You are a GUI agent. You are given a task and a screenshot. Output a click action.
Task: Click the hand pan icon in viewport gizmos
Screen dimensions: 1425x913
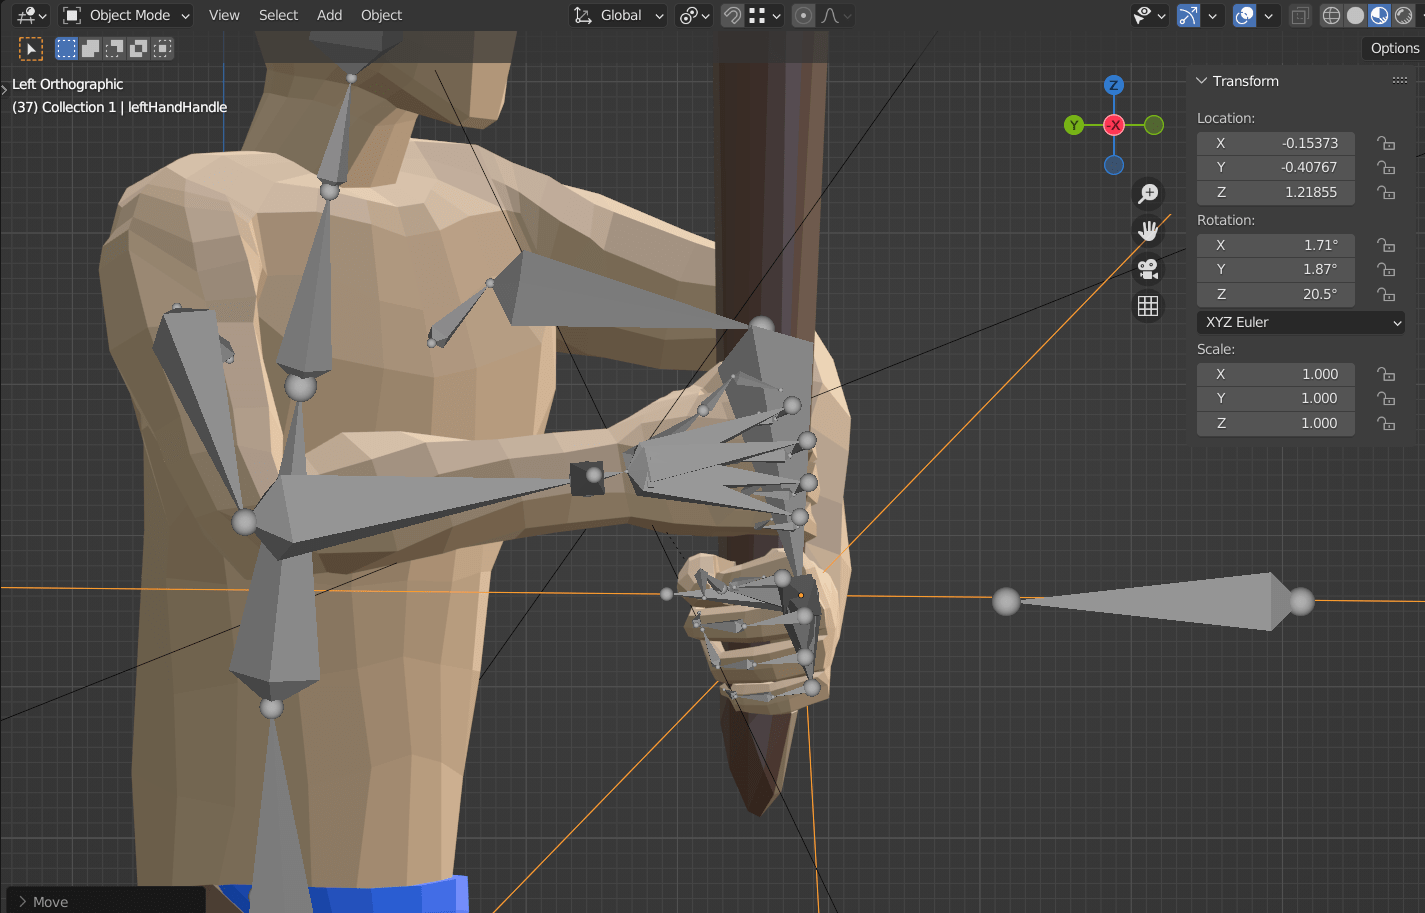pyautogui.click(x=1147, y=230)
